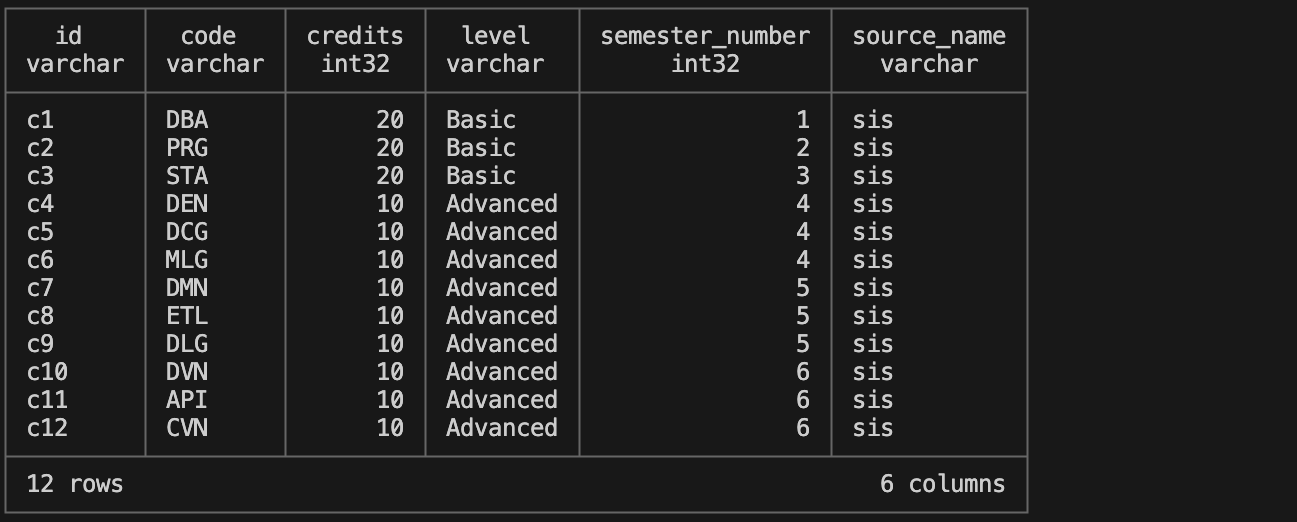Select the STA code cell
Image resolution: width=1297 pixels, height=522 pixels.
point(187,176)
